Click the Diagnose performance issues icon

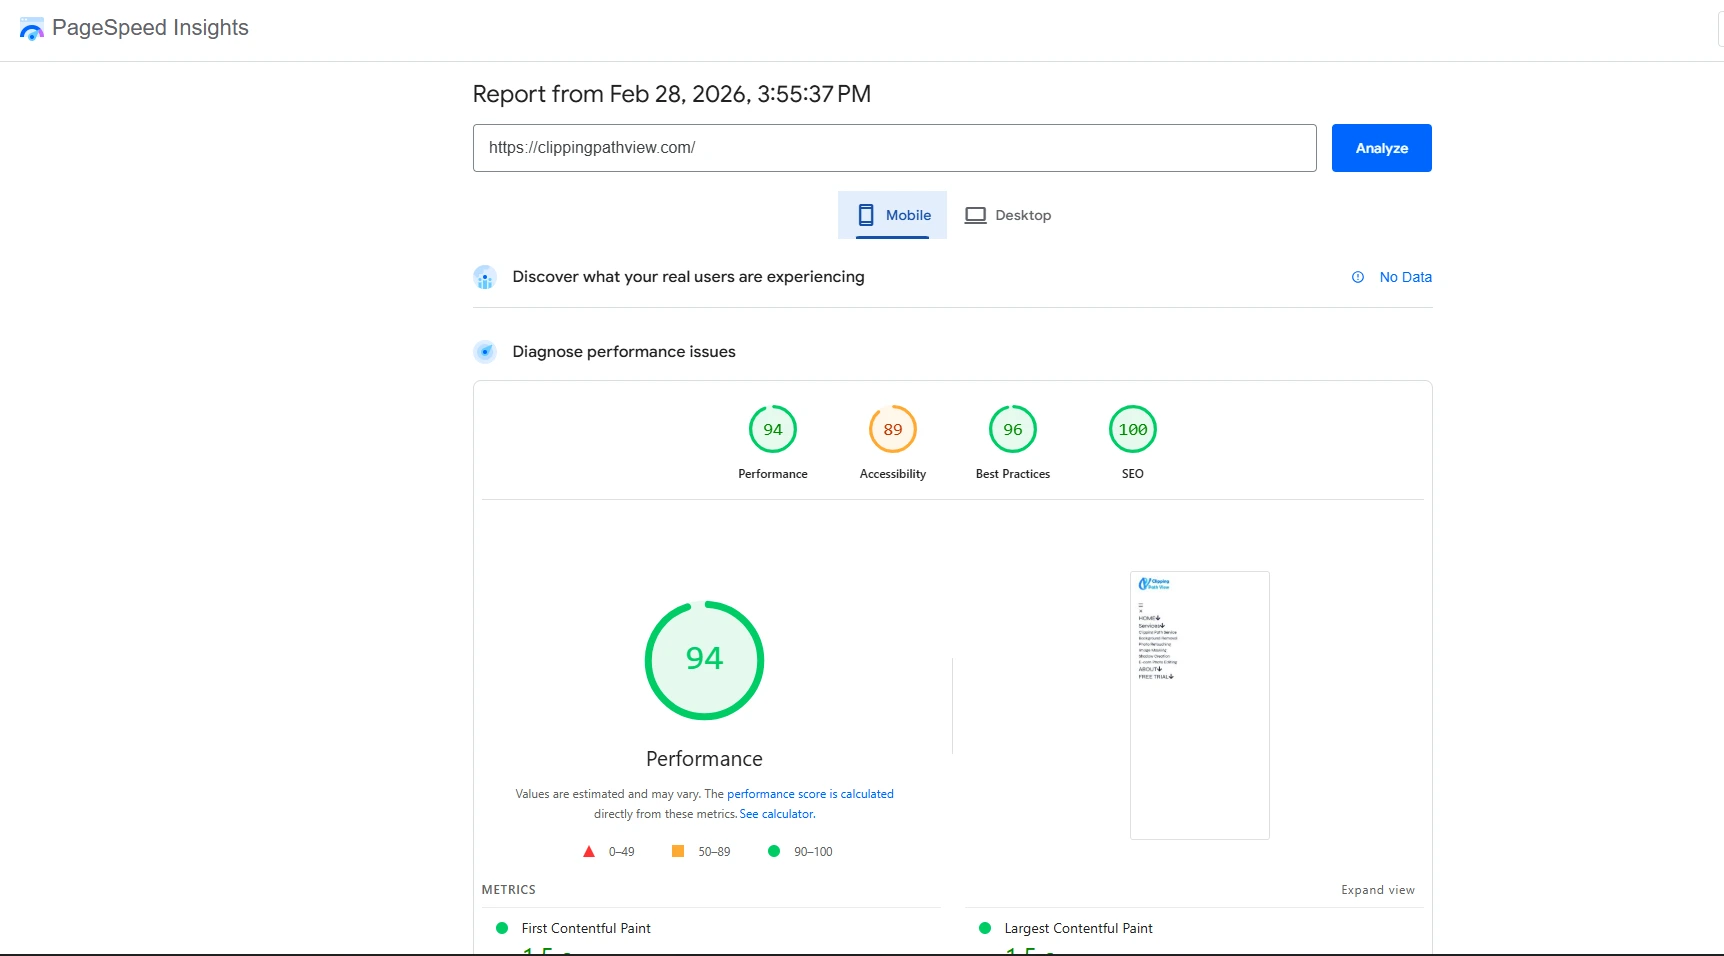pos(485,352)
